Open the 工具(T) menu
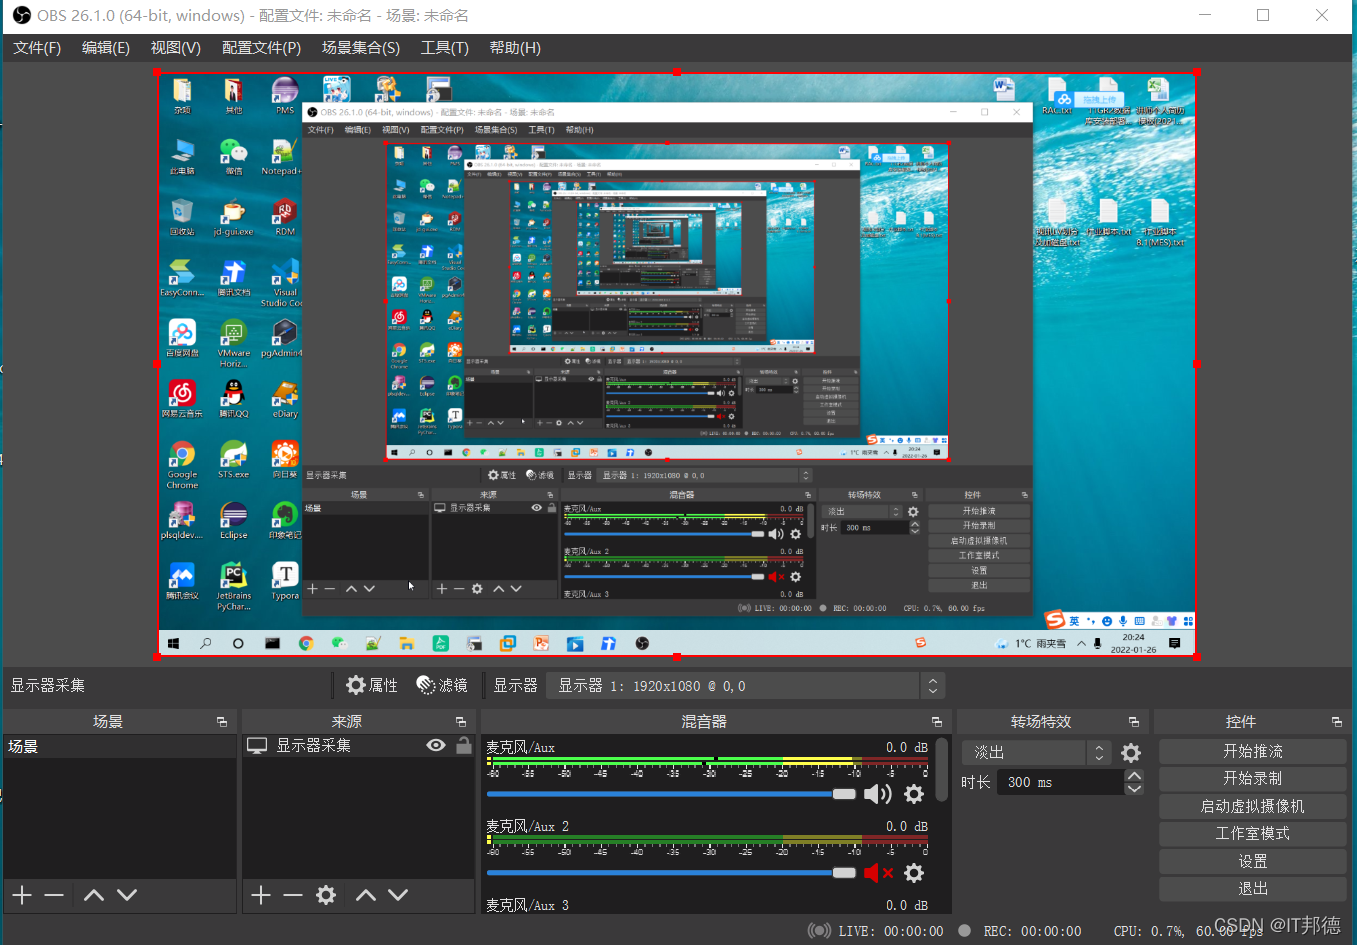1357x945 pixels. tap(445, 48)
